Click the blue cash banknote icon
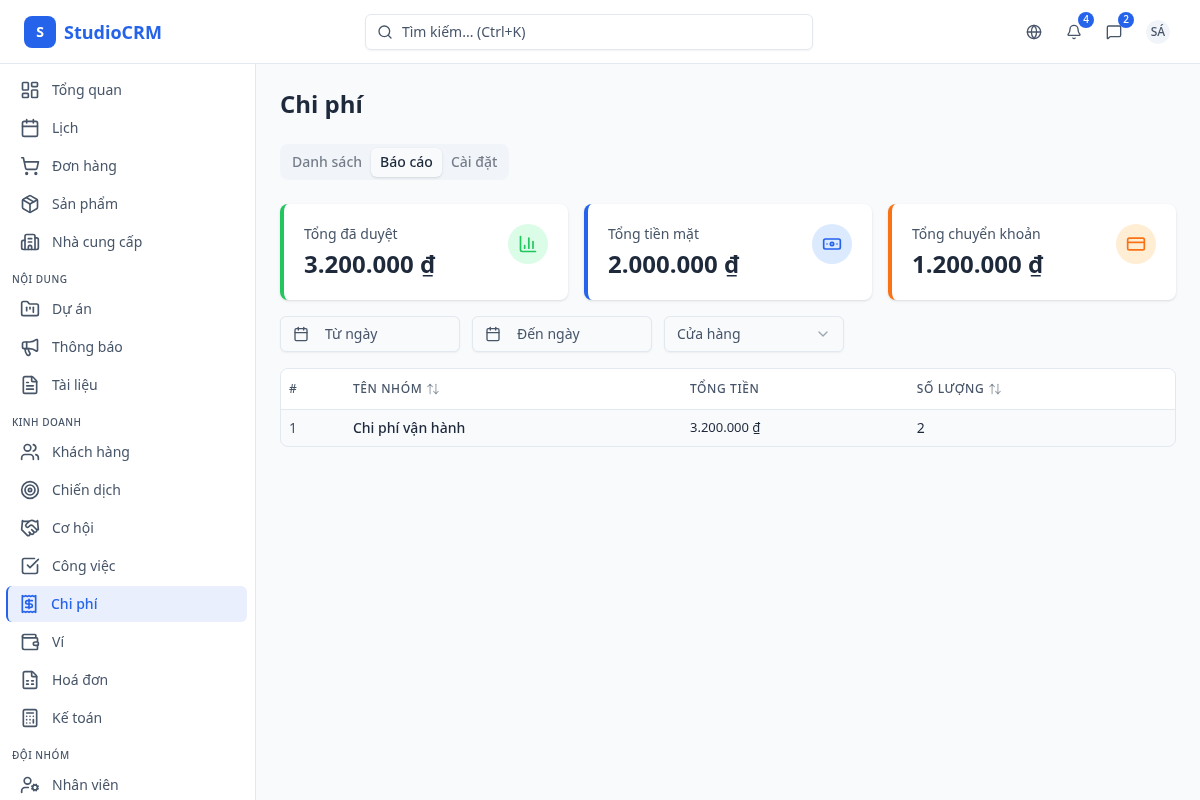1200x800 pixels. pos(832,244)
